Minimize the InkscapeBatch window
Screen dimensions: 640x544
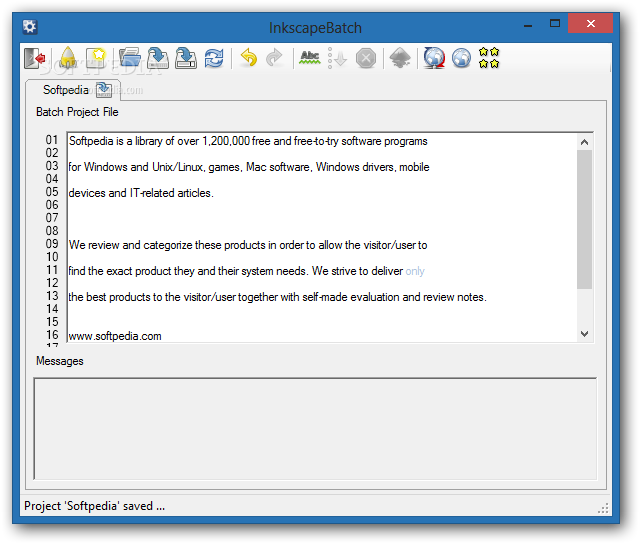click(528, 25)
